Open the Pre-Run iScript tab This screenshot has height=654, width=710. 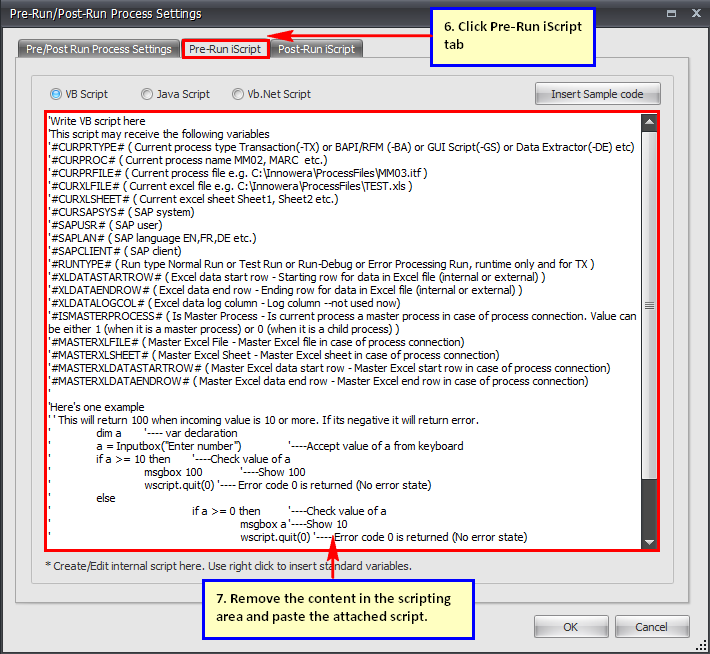[225, 49]
